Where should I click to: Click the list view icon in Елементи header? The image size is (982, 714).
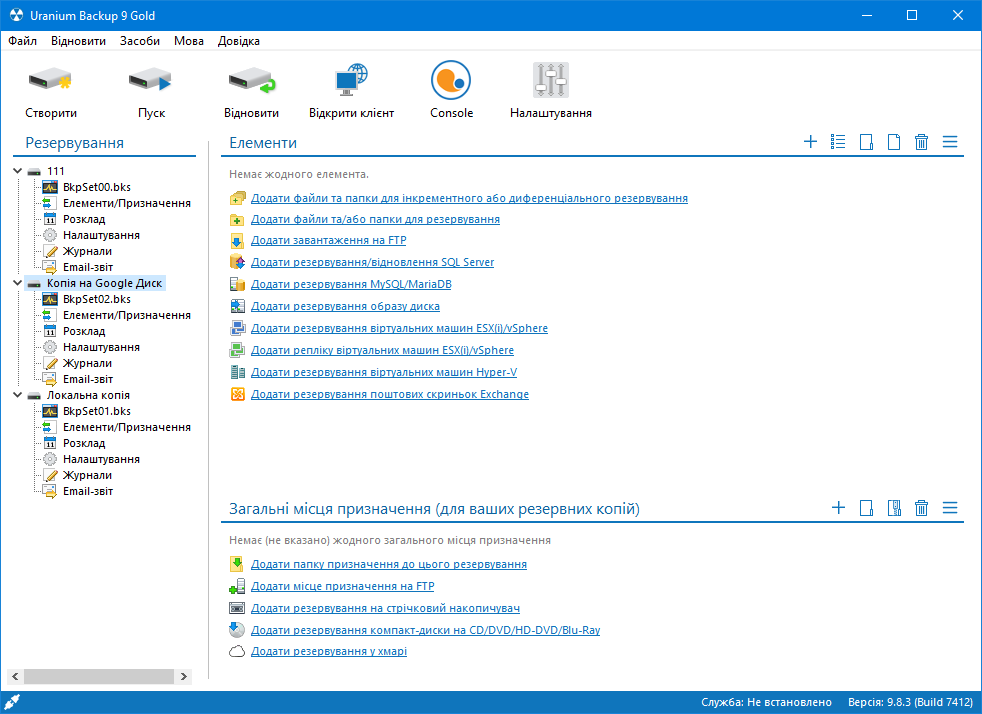[x=838, y=142]
